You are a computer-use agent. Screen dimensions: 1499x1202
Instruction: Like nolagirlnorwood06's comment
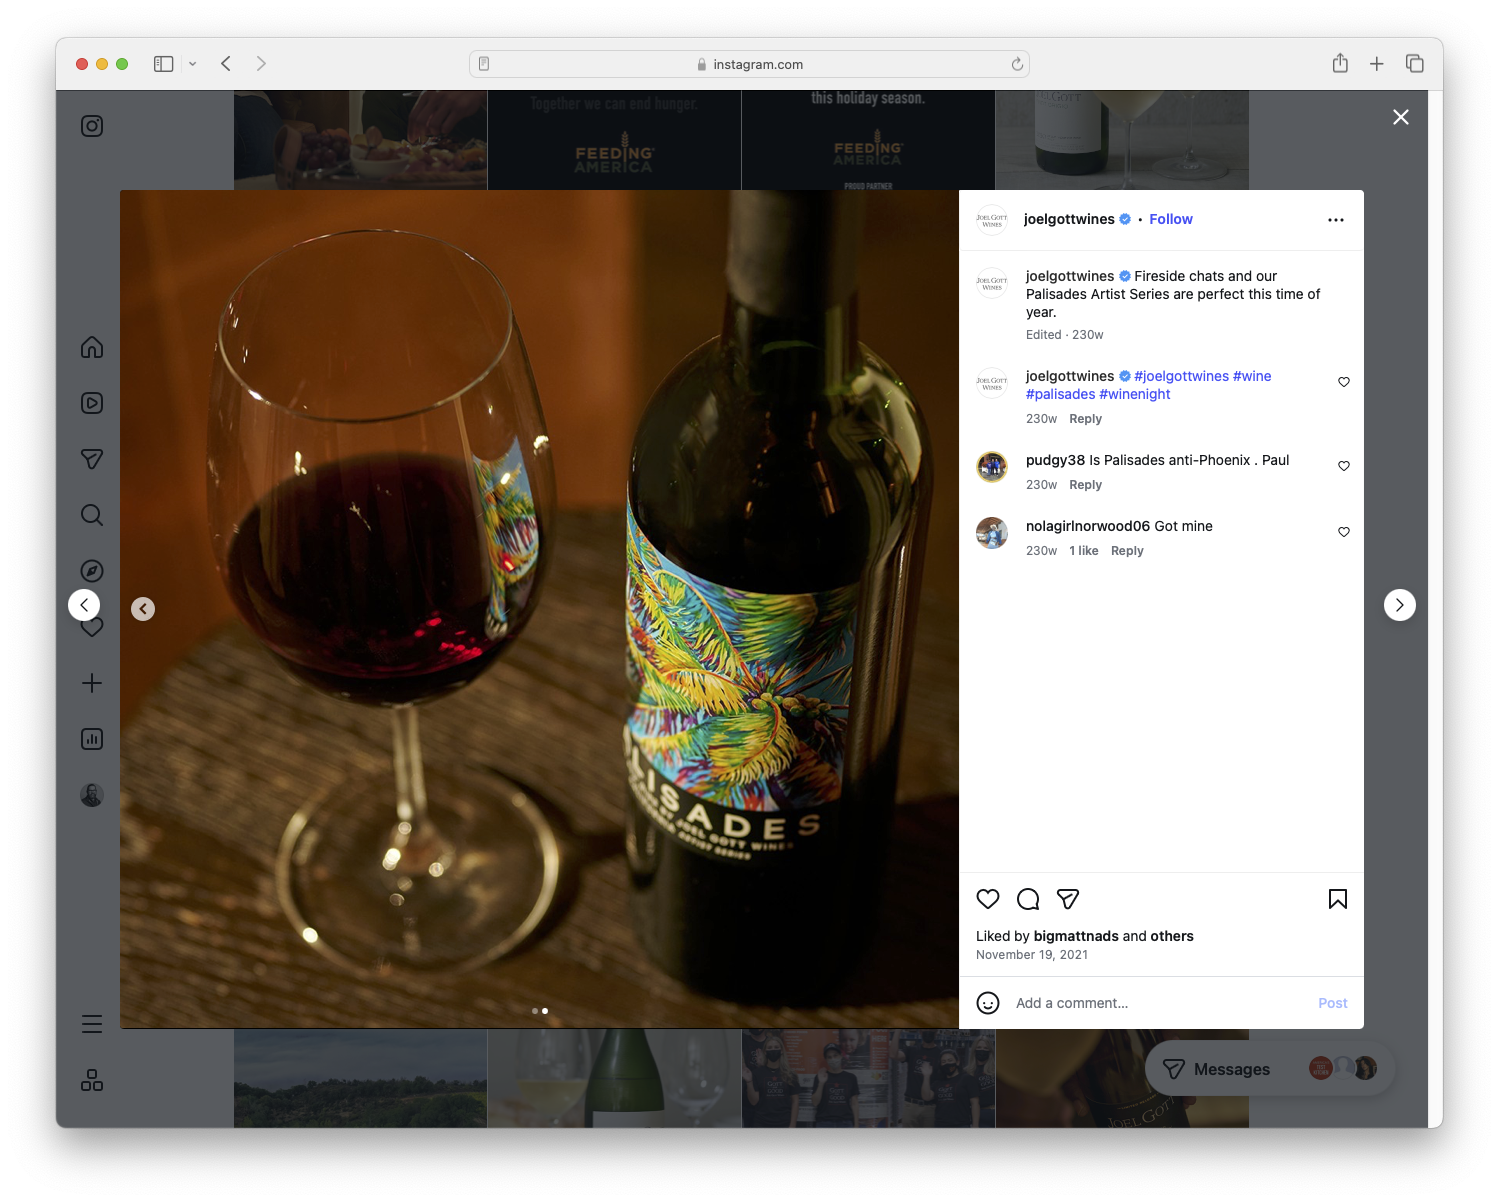point(1344,532)
